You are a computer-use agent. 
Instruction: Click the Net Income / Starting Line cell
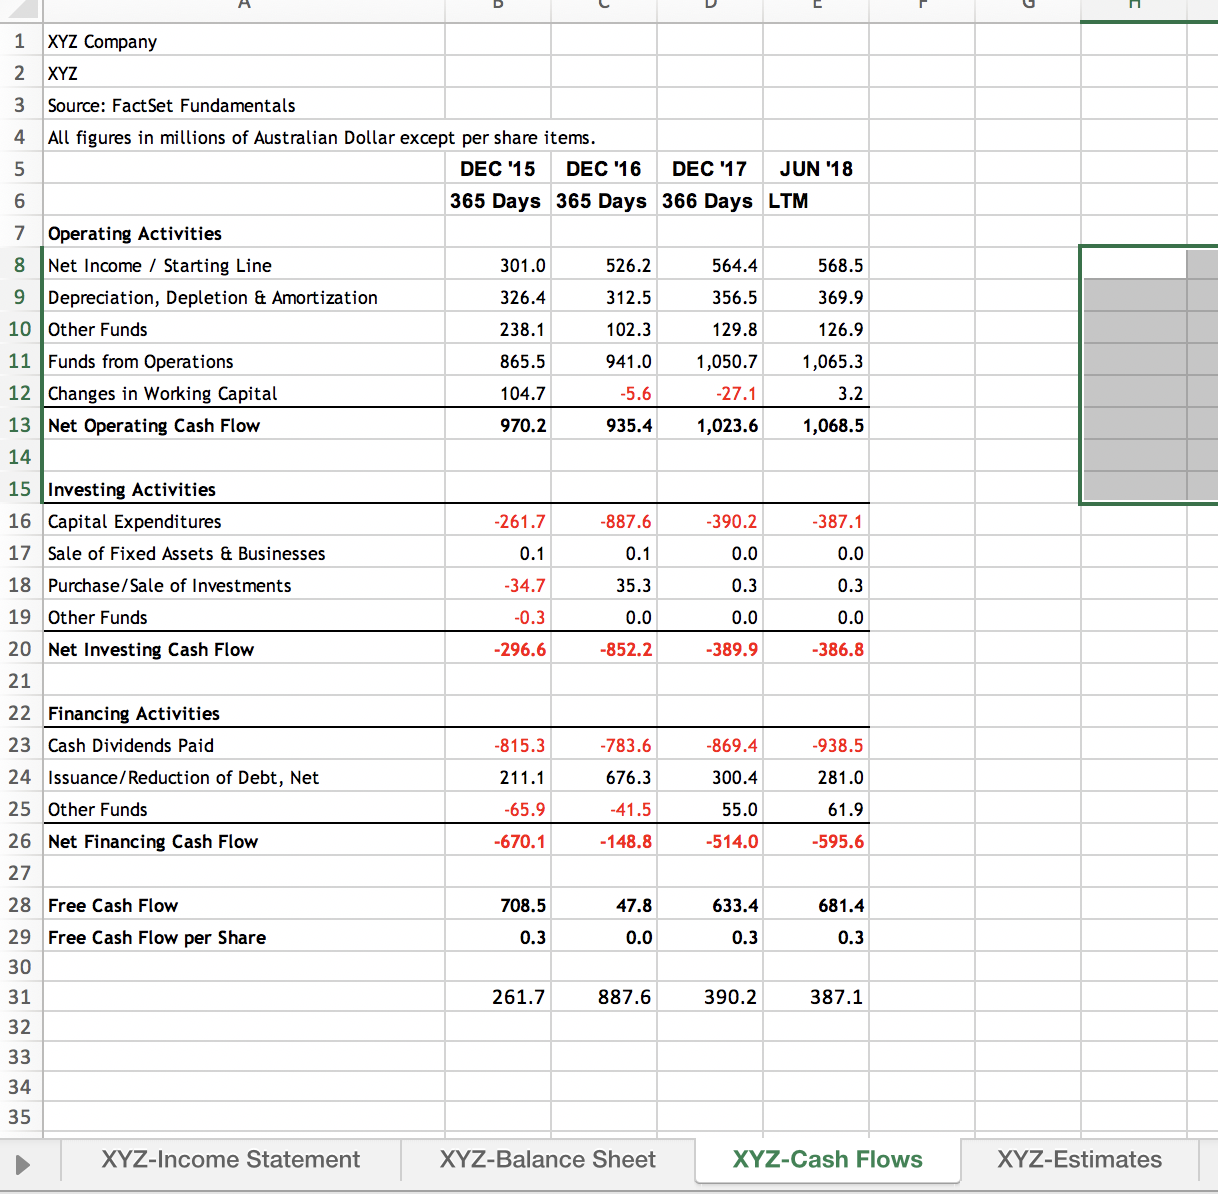pos(158,265)
